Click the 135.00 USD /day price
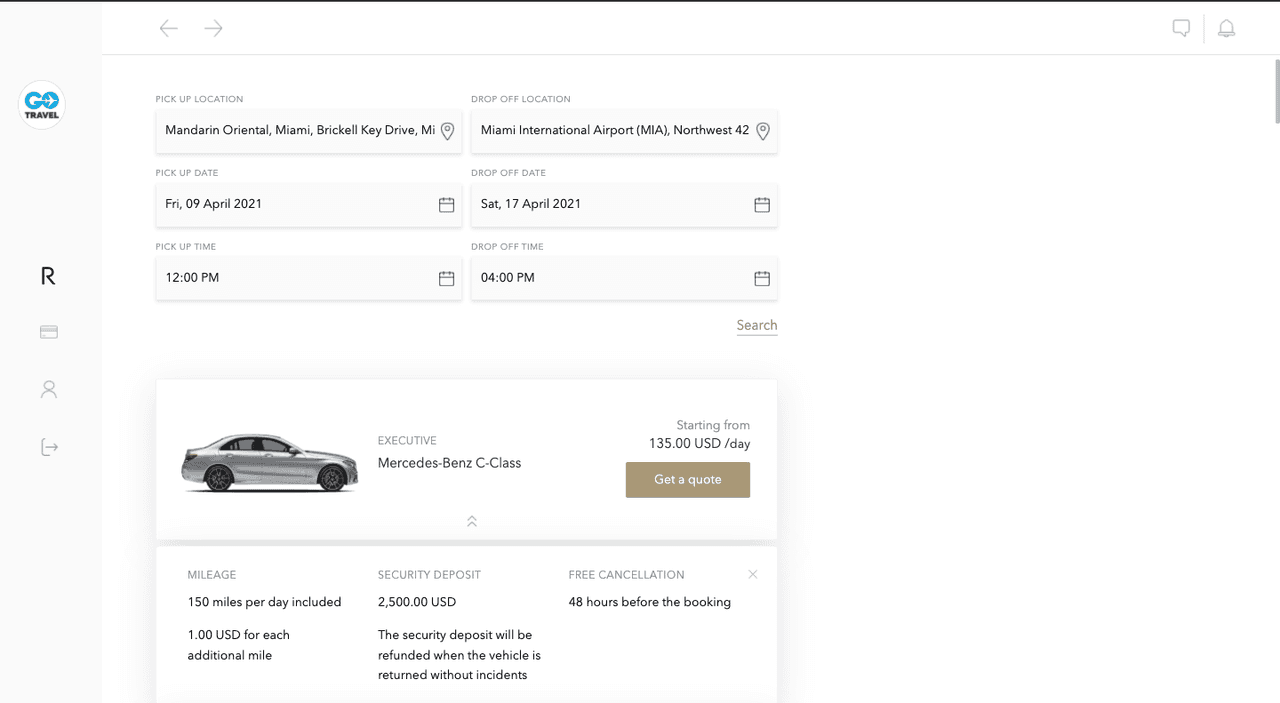The width and height of the screenshot is (1280, 703). pyautogui.click(x=699, y=444)
